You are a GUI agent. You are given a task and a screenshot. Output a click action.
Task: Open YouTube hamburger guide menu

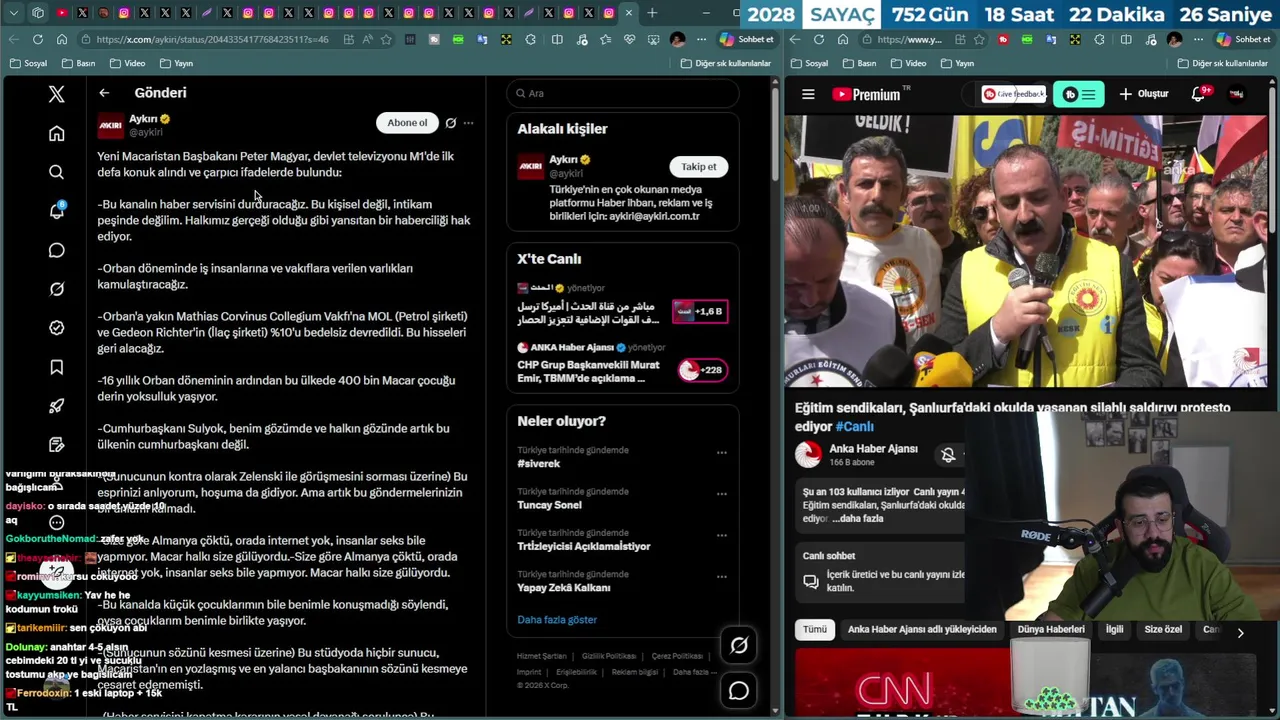click(x=808, y=94)
